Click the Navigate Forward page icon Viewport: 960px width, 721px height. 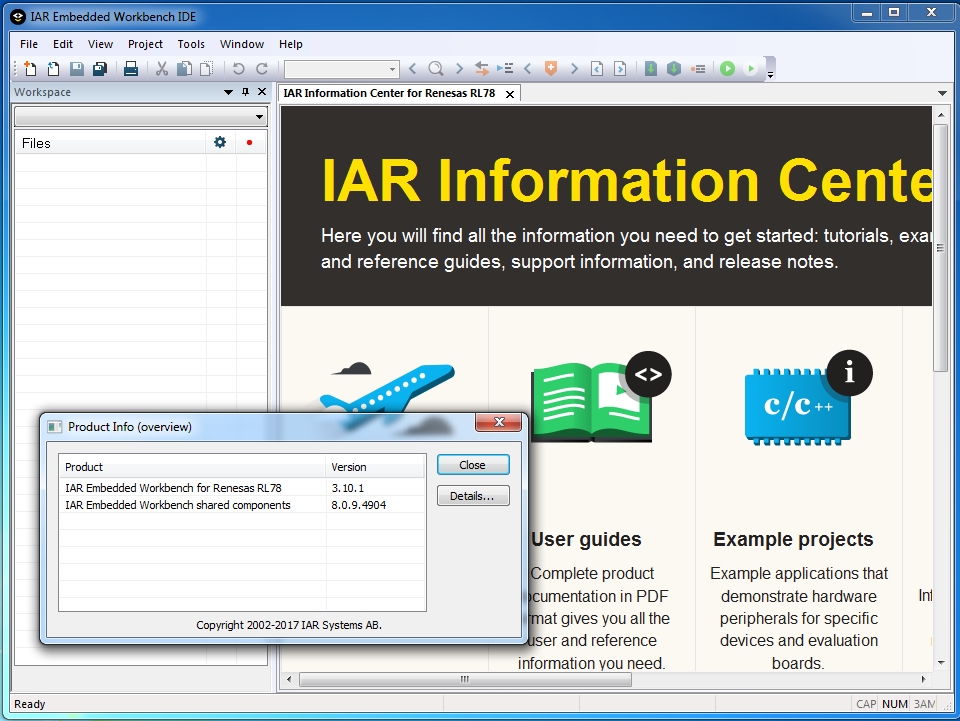pos(620,69)
